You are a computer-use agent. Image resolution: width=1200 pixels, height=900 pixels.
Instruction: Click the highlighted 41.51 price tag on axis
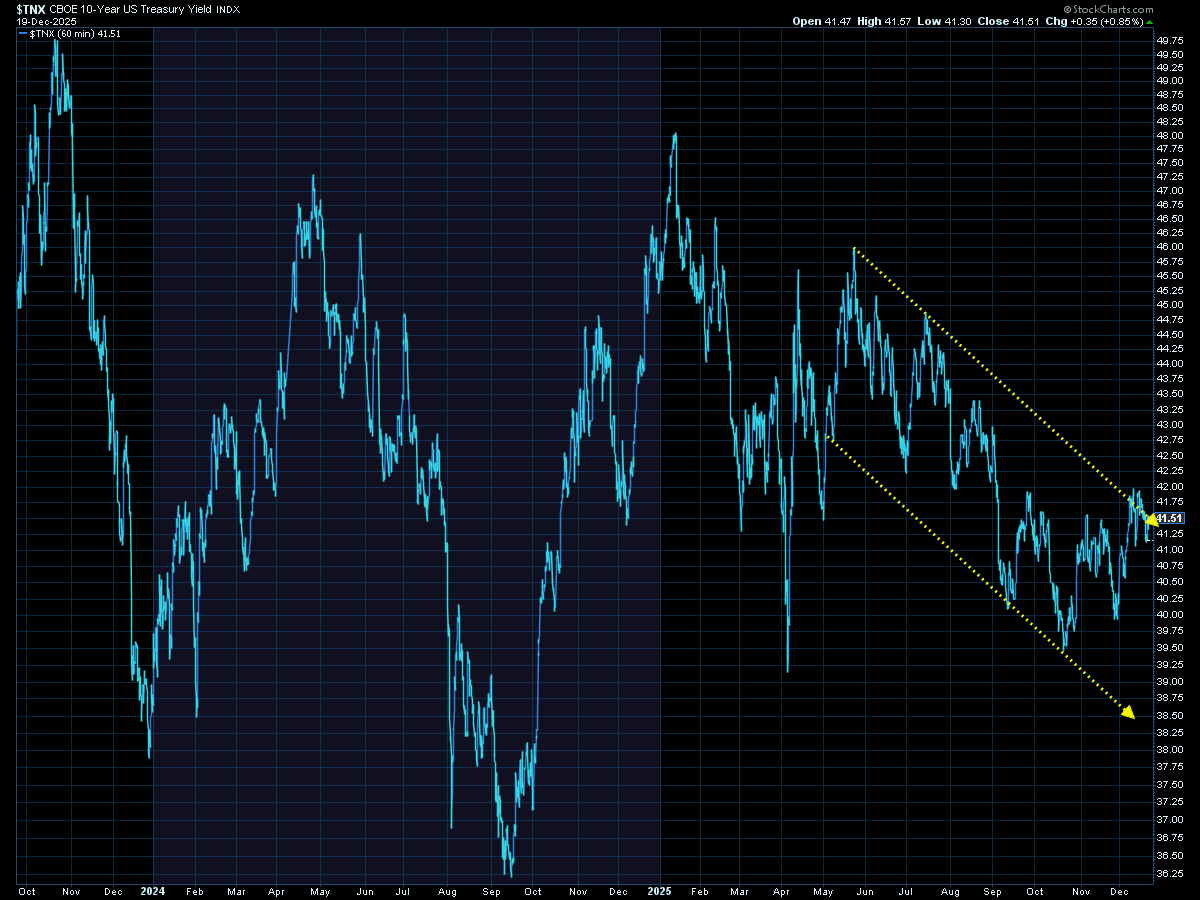click(x=1171, y=518)
